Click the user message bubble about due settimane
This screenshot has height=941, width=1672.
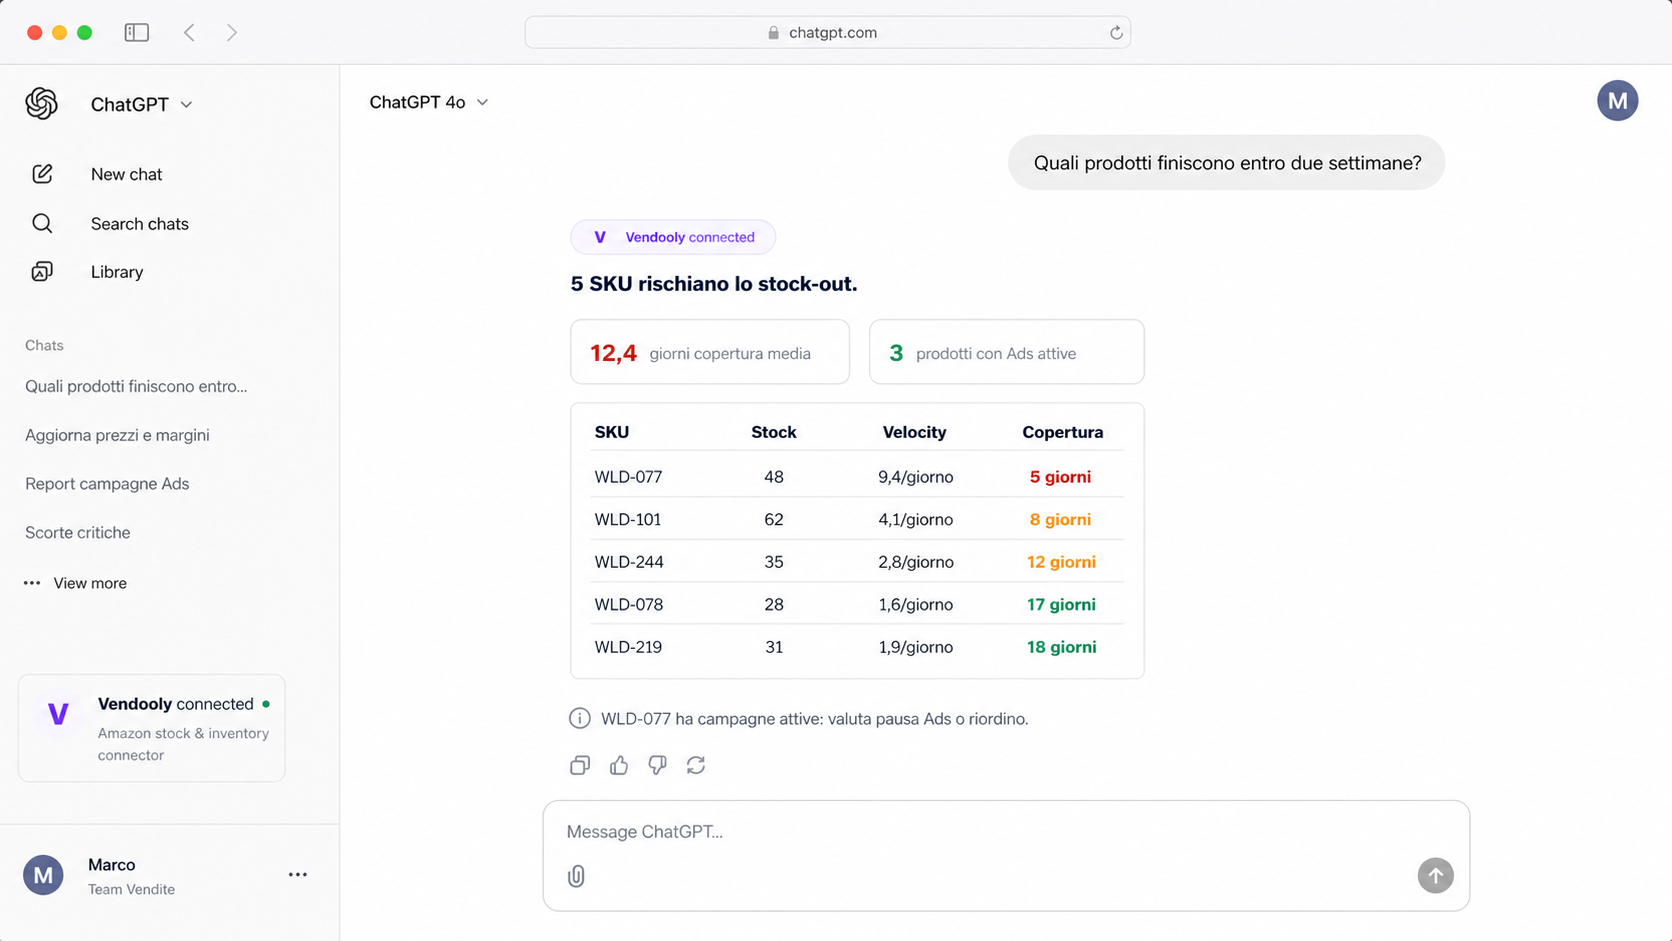point(1227,163)
